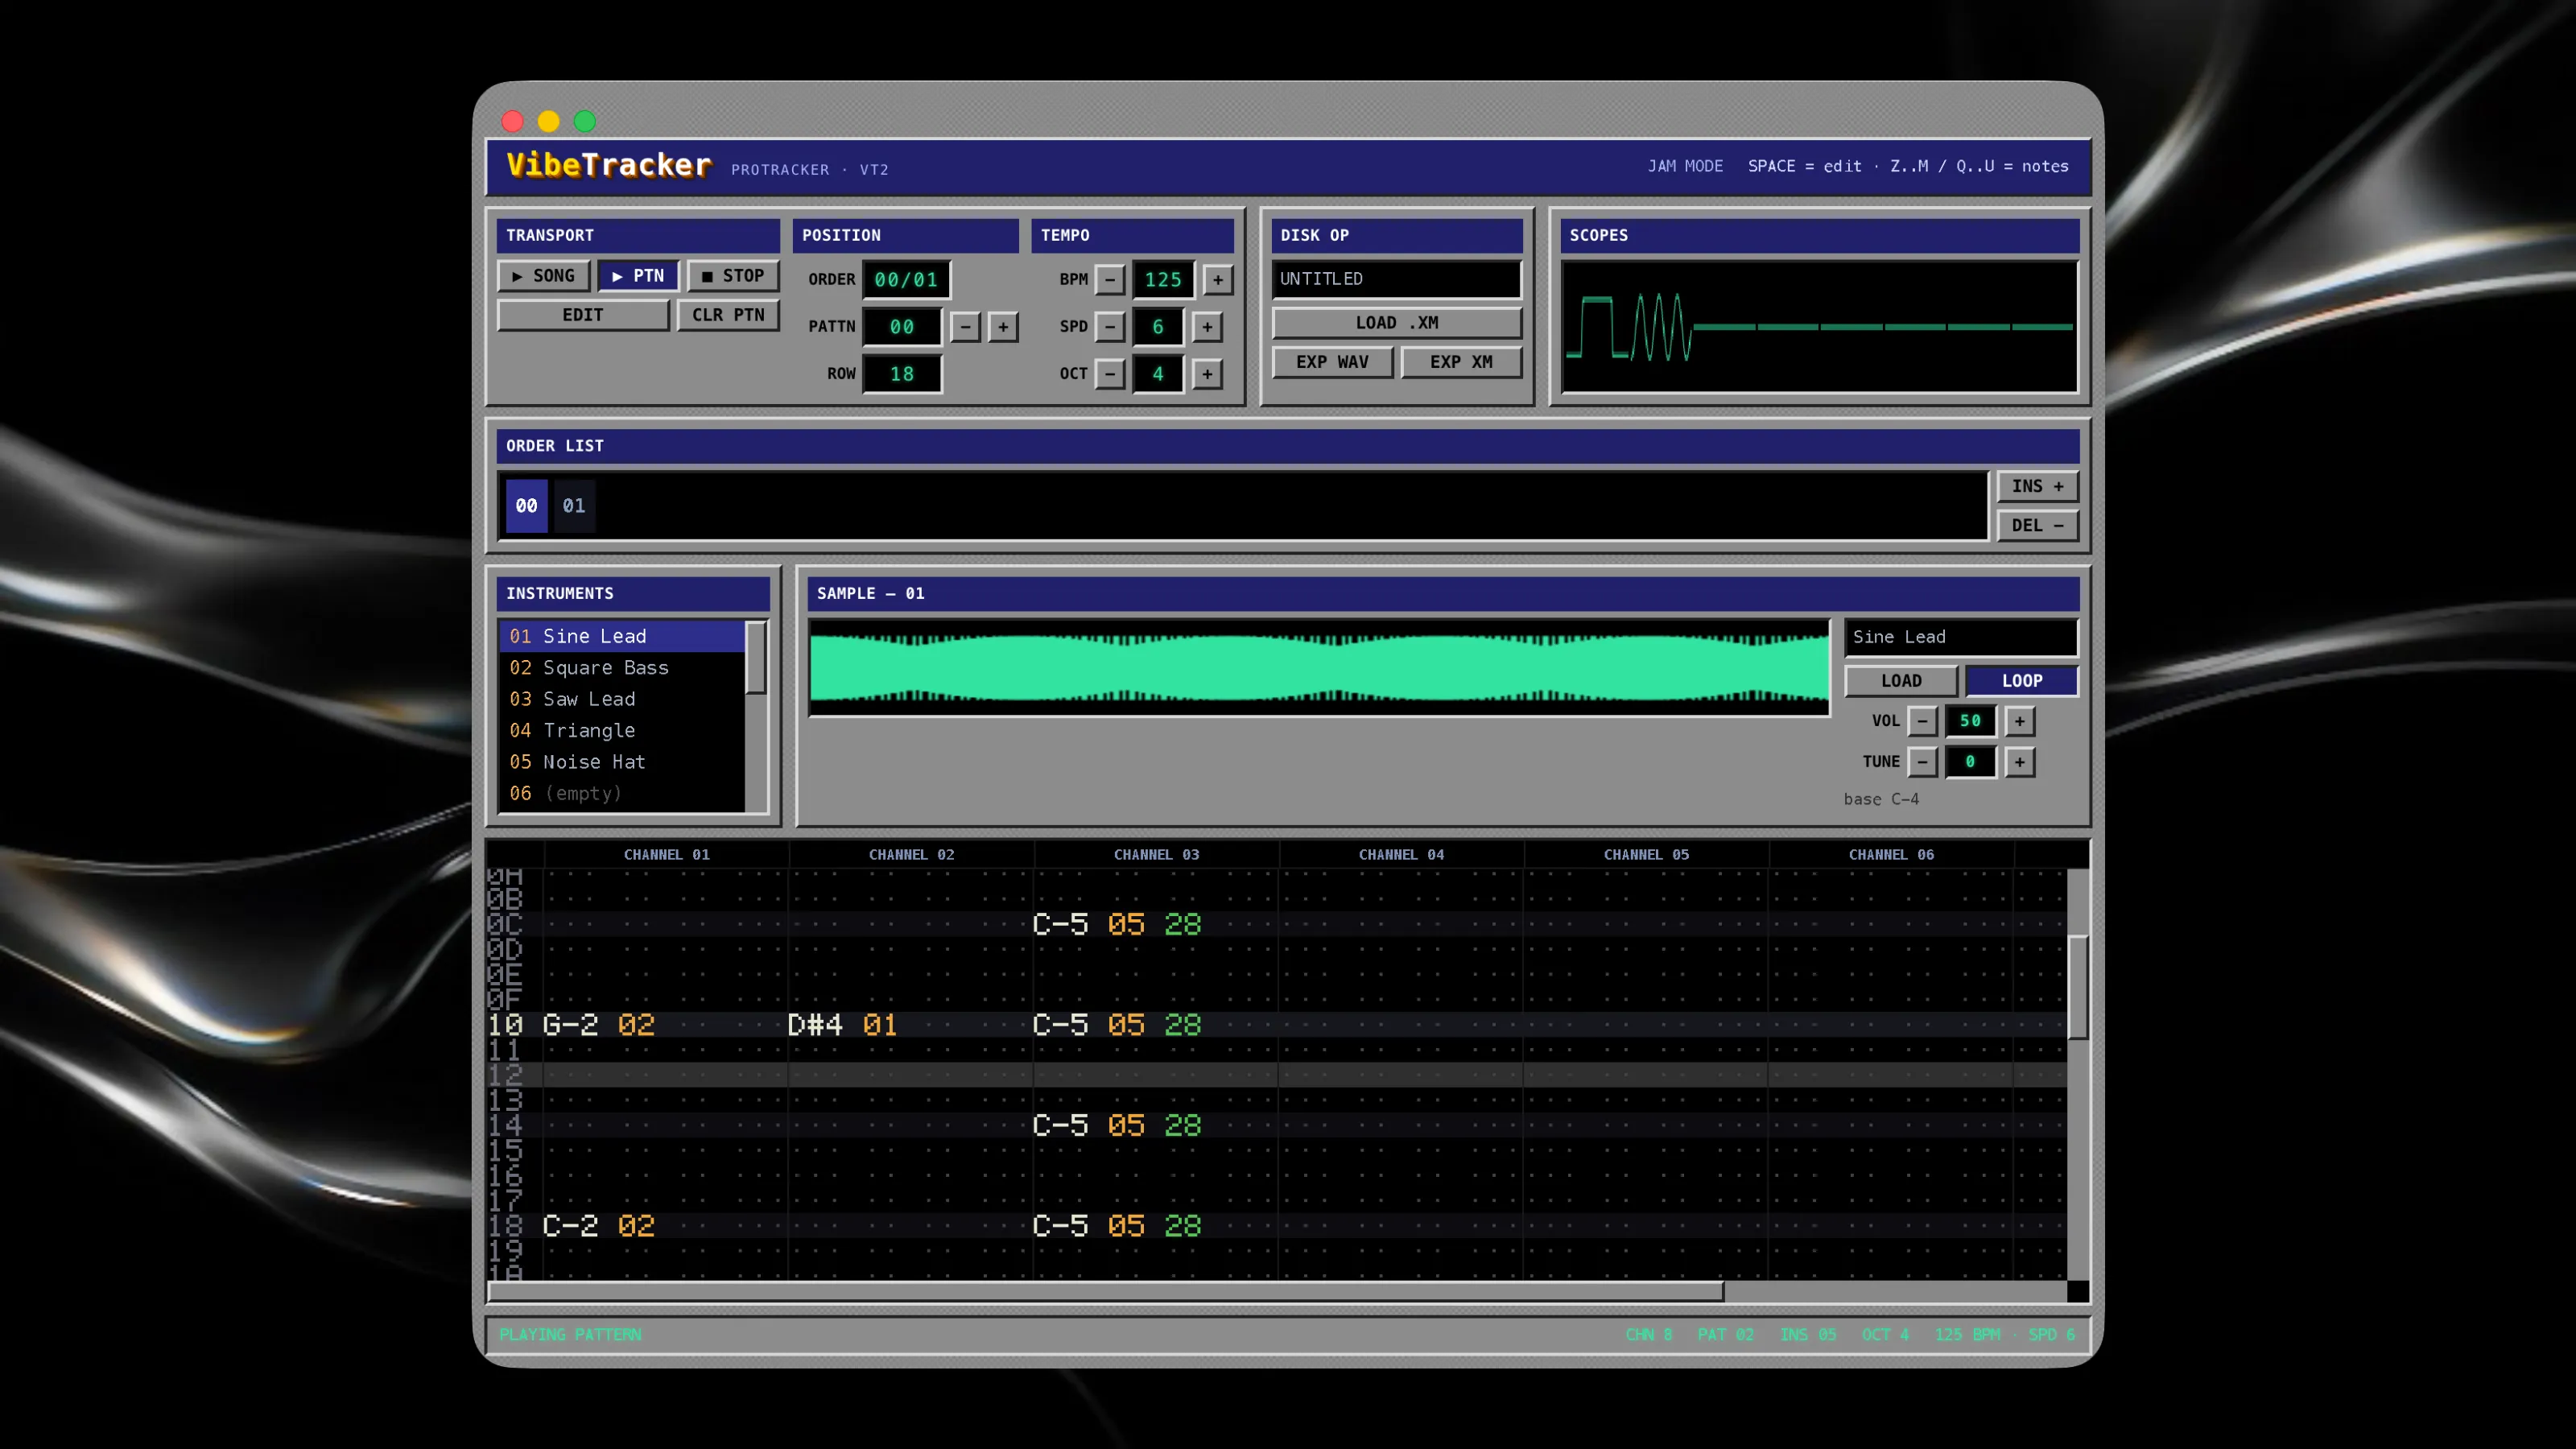The width and height of the screenshot is (2576, 1449).
Task: Click the green sample waveform display
Action: click(1319, 668)
